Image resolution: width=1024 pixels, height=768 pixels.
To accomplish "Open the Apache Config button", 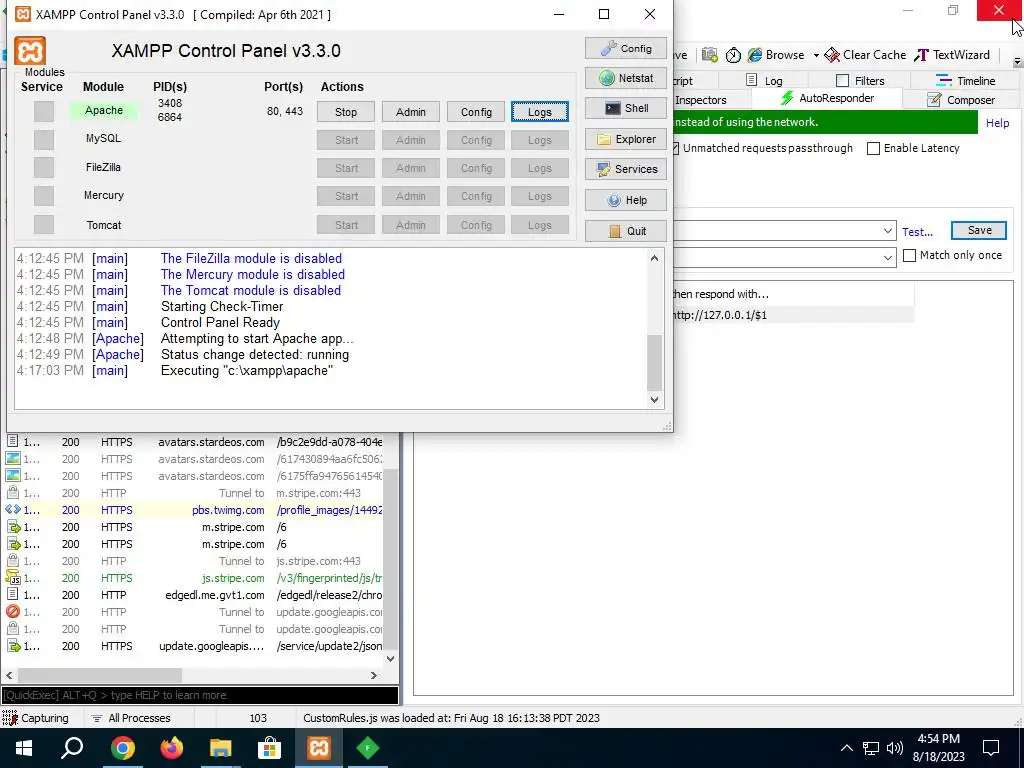I will [476, 112].
